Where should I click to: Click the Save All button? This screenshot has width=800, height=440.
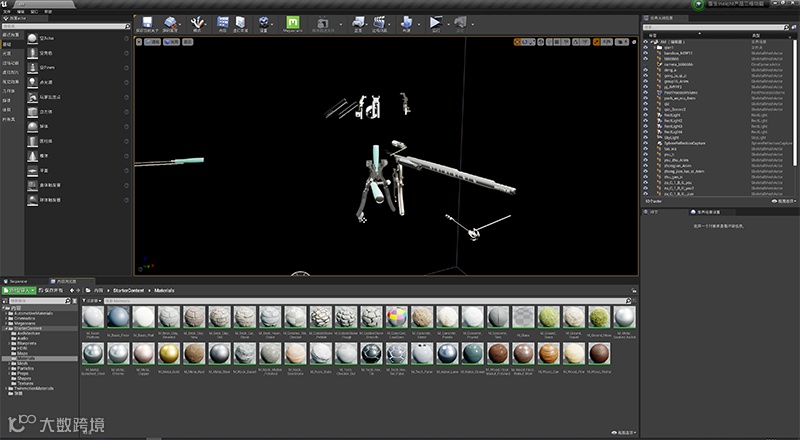click(x=51, y=290)
